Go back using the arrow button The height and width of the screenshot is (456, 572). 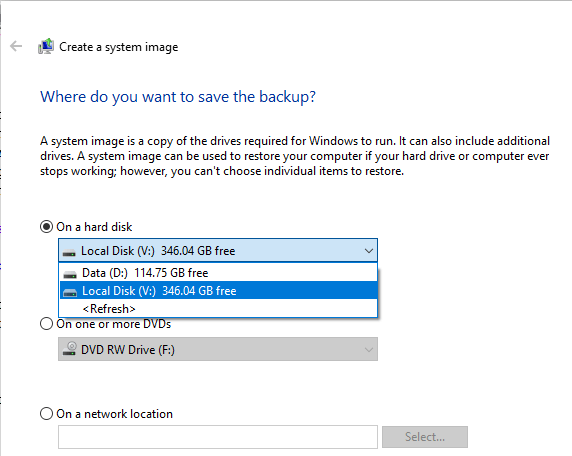(16, 46)
